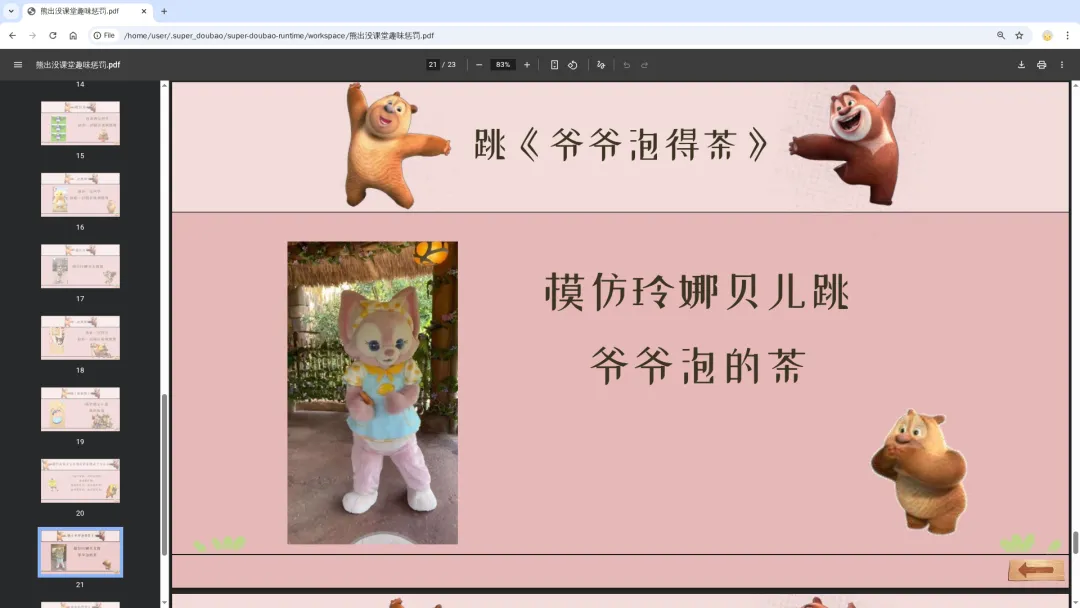Reload the current page

click(52, 35)
